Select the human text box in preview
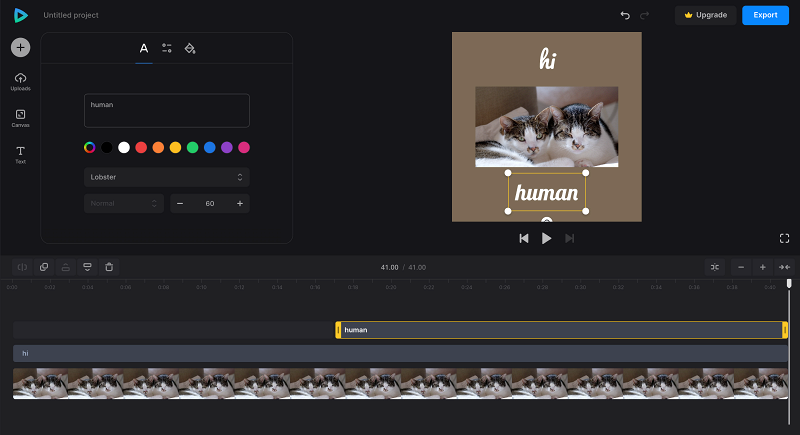 546,192
